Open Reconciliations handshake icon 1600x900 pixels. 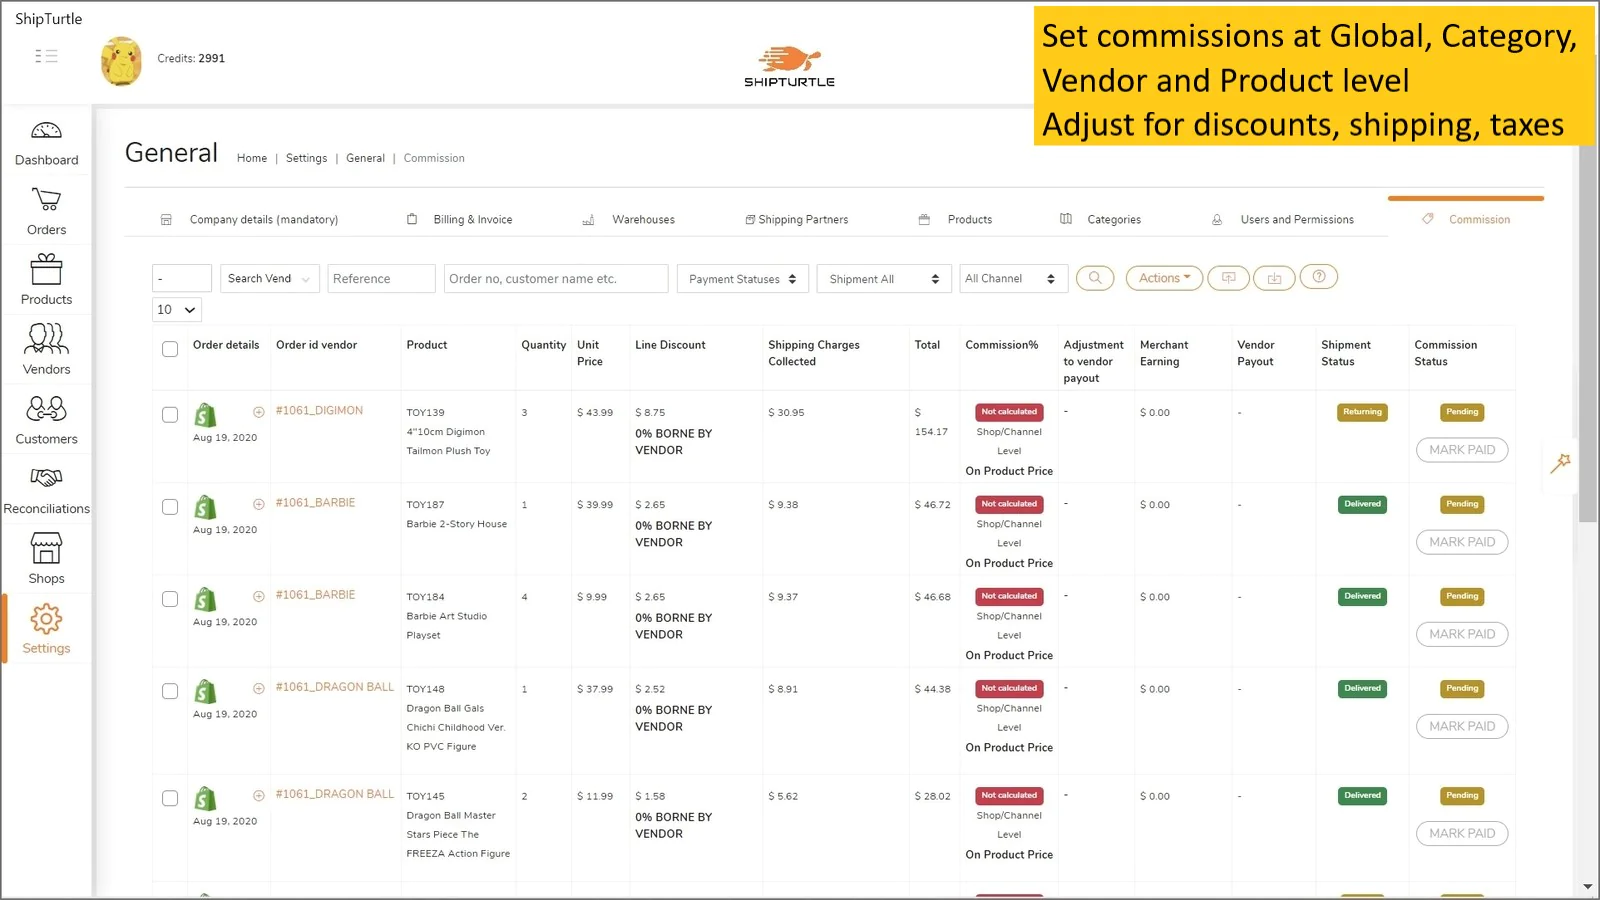46,478
